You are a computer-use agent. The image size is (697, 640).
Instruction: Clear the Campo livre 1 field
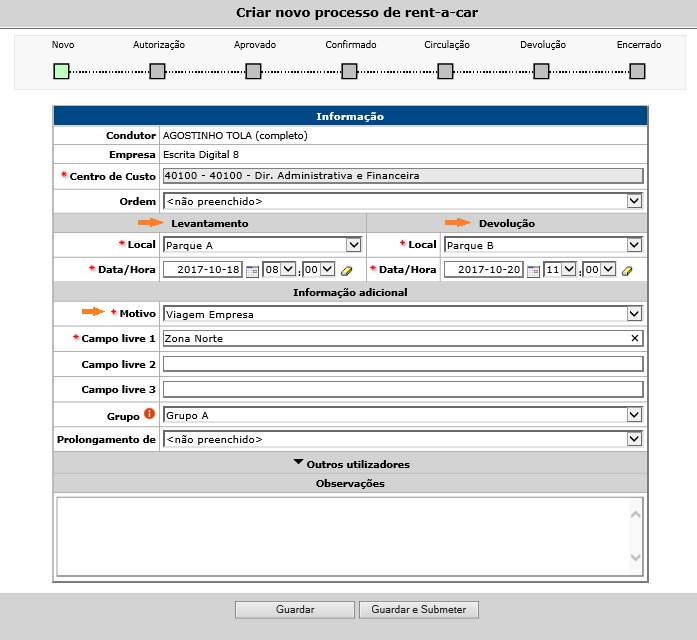pyautogui.click(x=635, y=338)
